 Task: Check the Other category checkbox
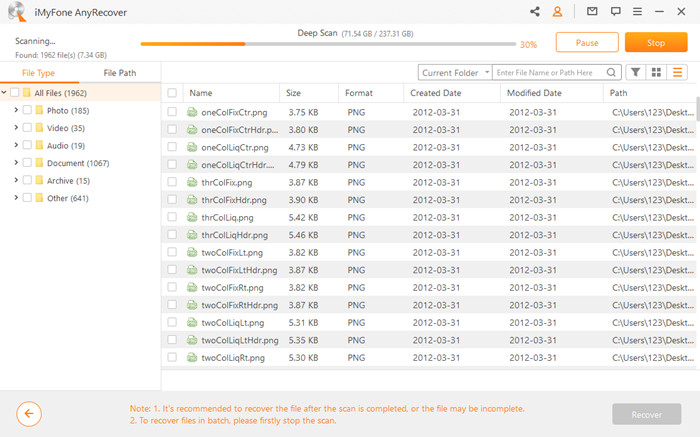click(x=27, y=198)
